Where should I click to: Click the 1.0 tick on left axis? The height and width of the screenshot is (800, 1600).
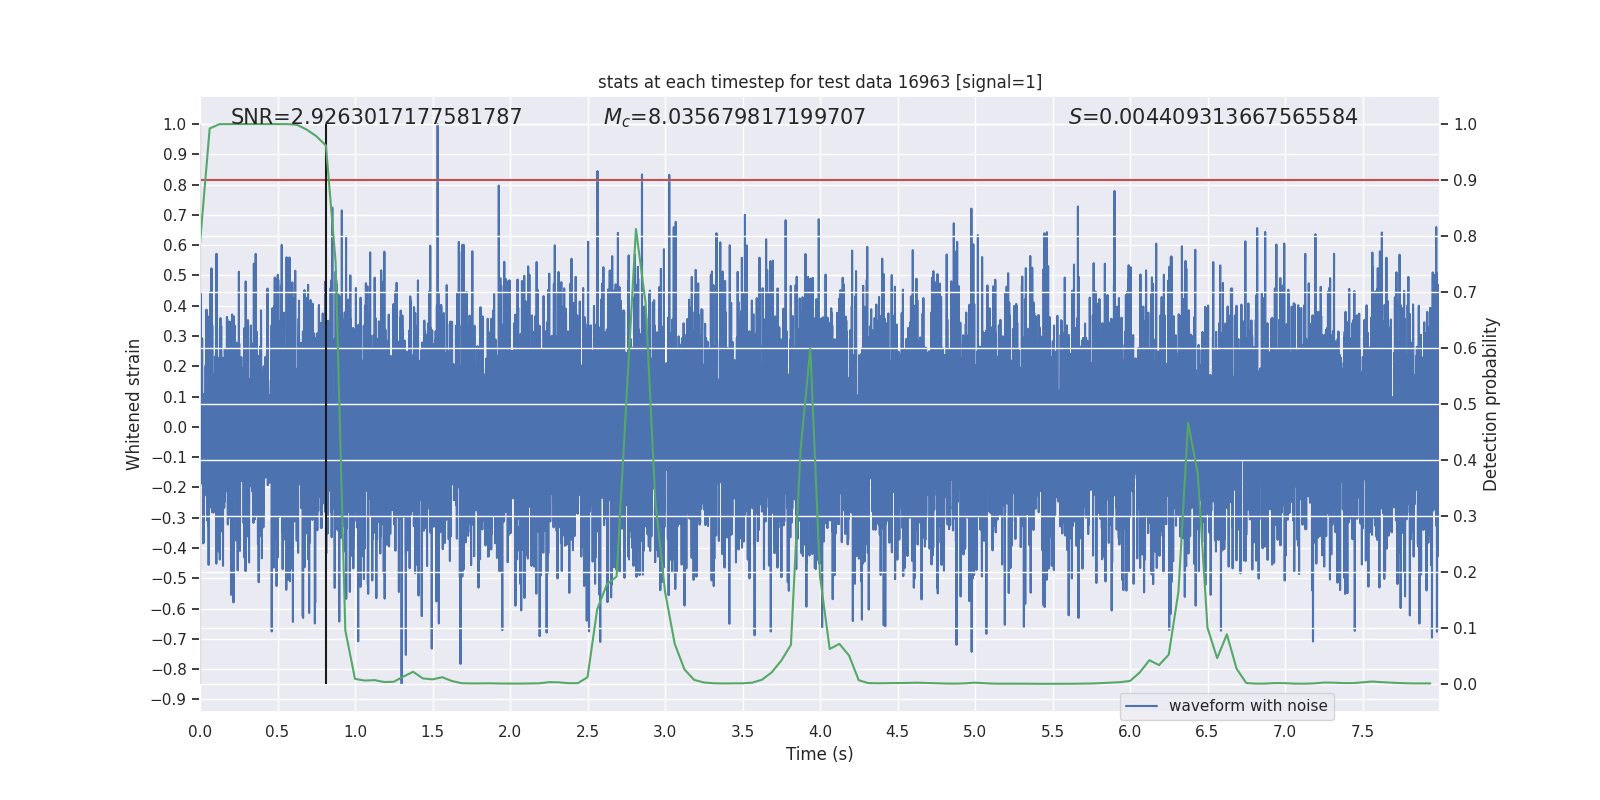pos(174,125)
